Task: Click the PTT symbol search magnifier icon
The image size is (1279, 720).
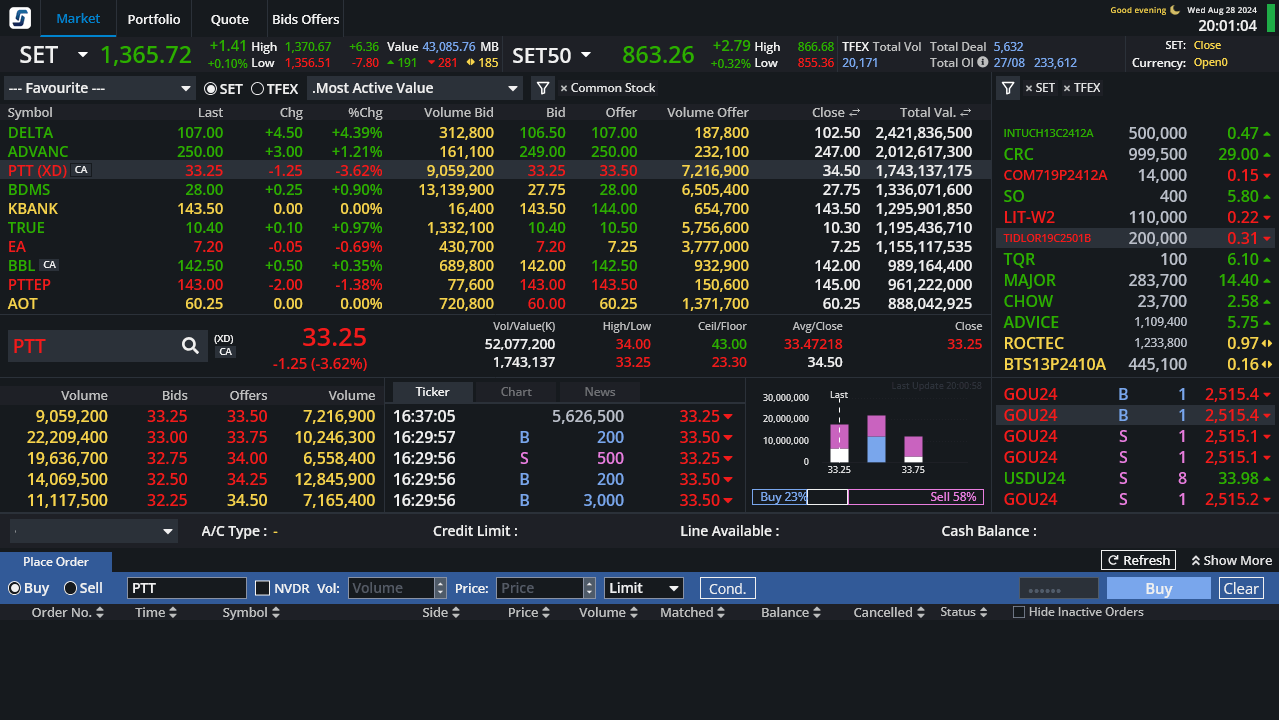Action: (x=190, y=346)
